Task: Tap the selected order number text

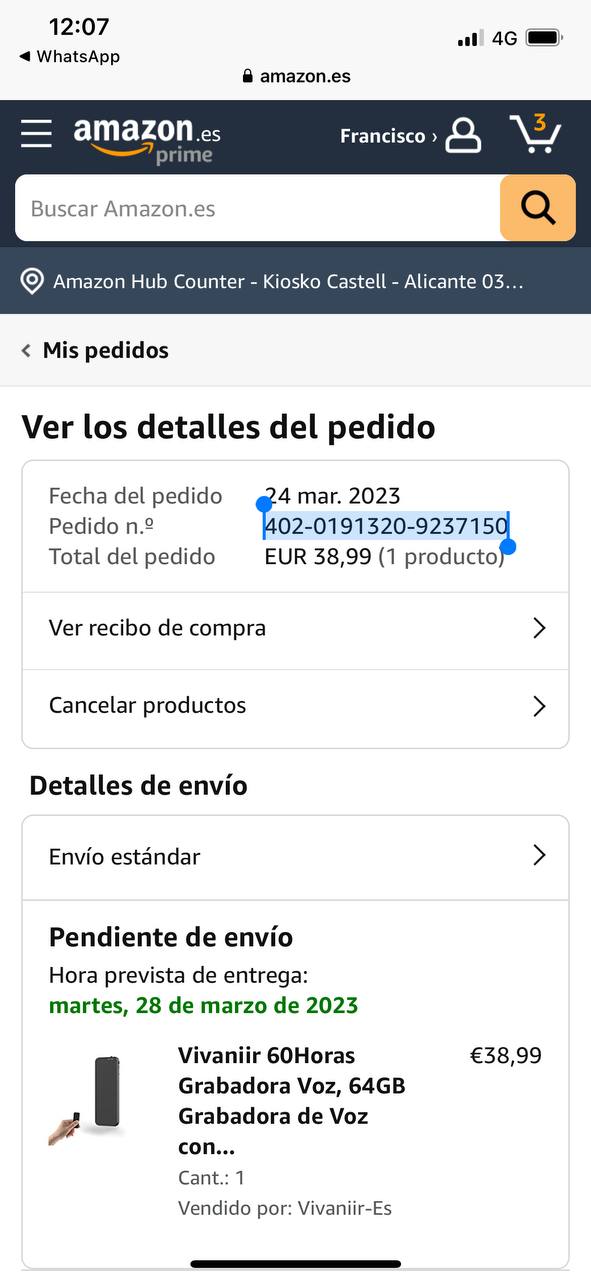Action: (x=386, y=526)
